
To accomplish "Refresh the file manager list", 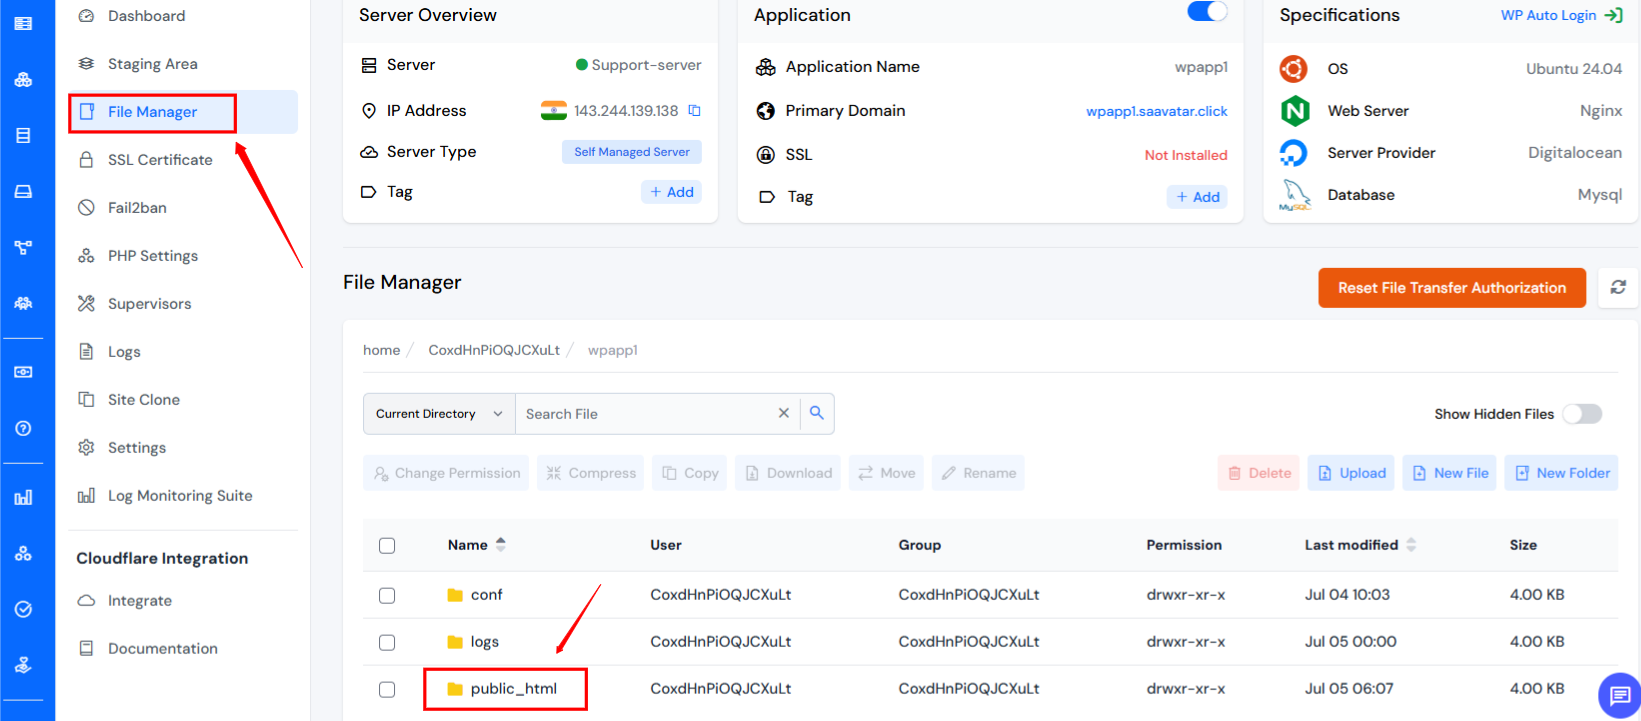I will click(x=1618, y=288).
